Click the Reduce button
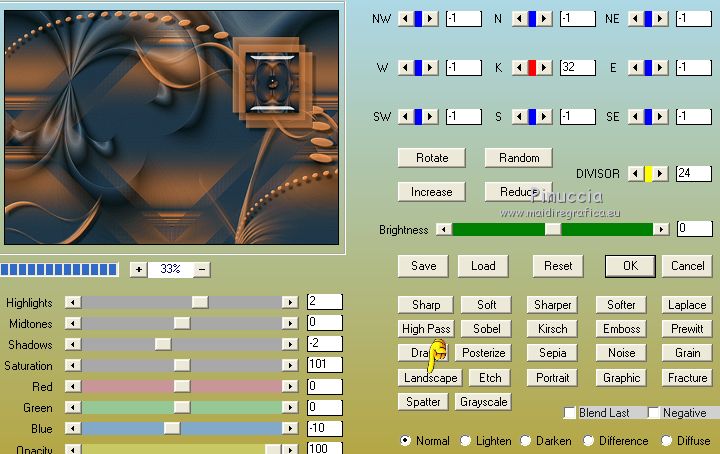This screenshot has height=454, width=720. point(519,192)
